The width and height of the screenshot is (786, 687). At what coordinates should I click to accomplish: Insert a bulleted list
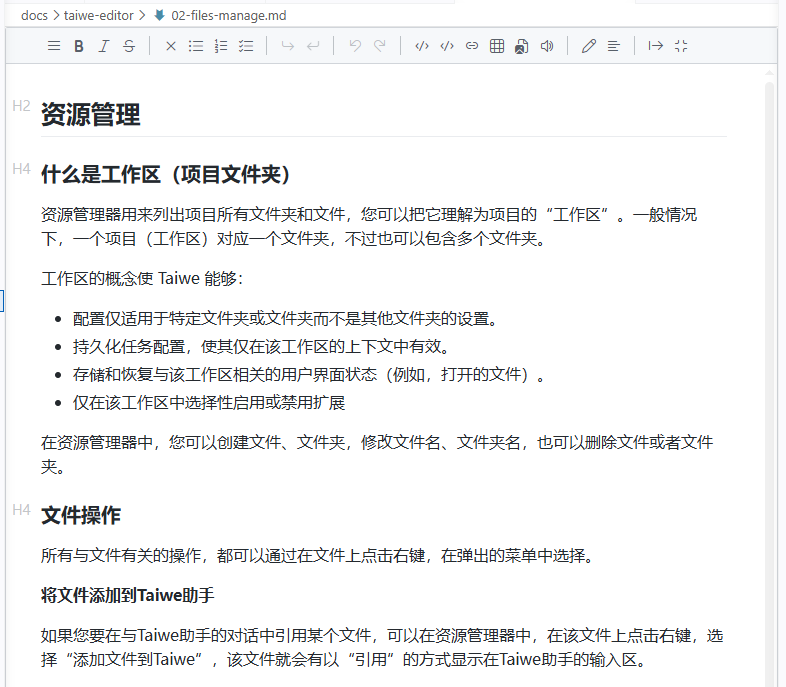pos(196,46)
